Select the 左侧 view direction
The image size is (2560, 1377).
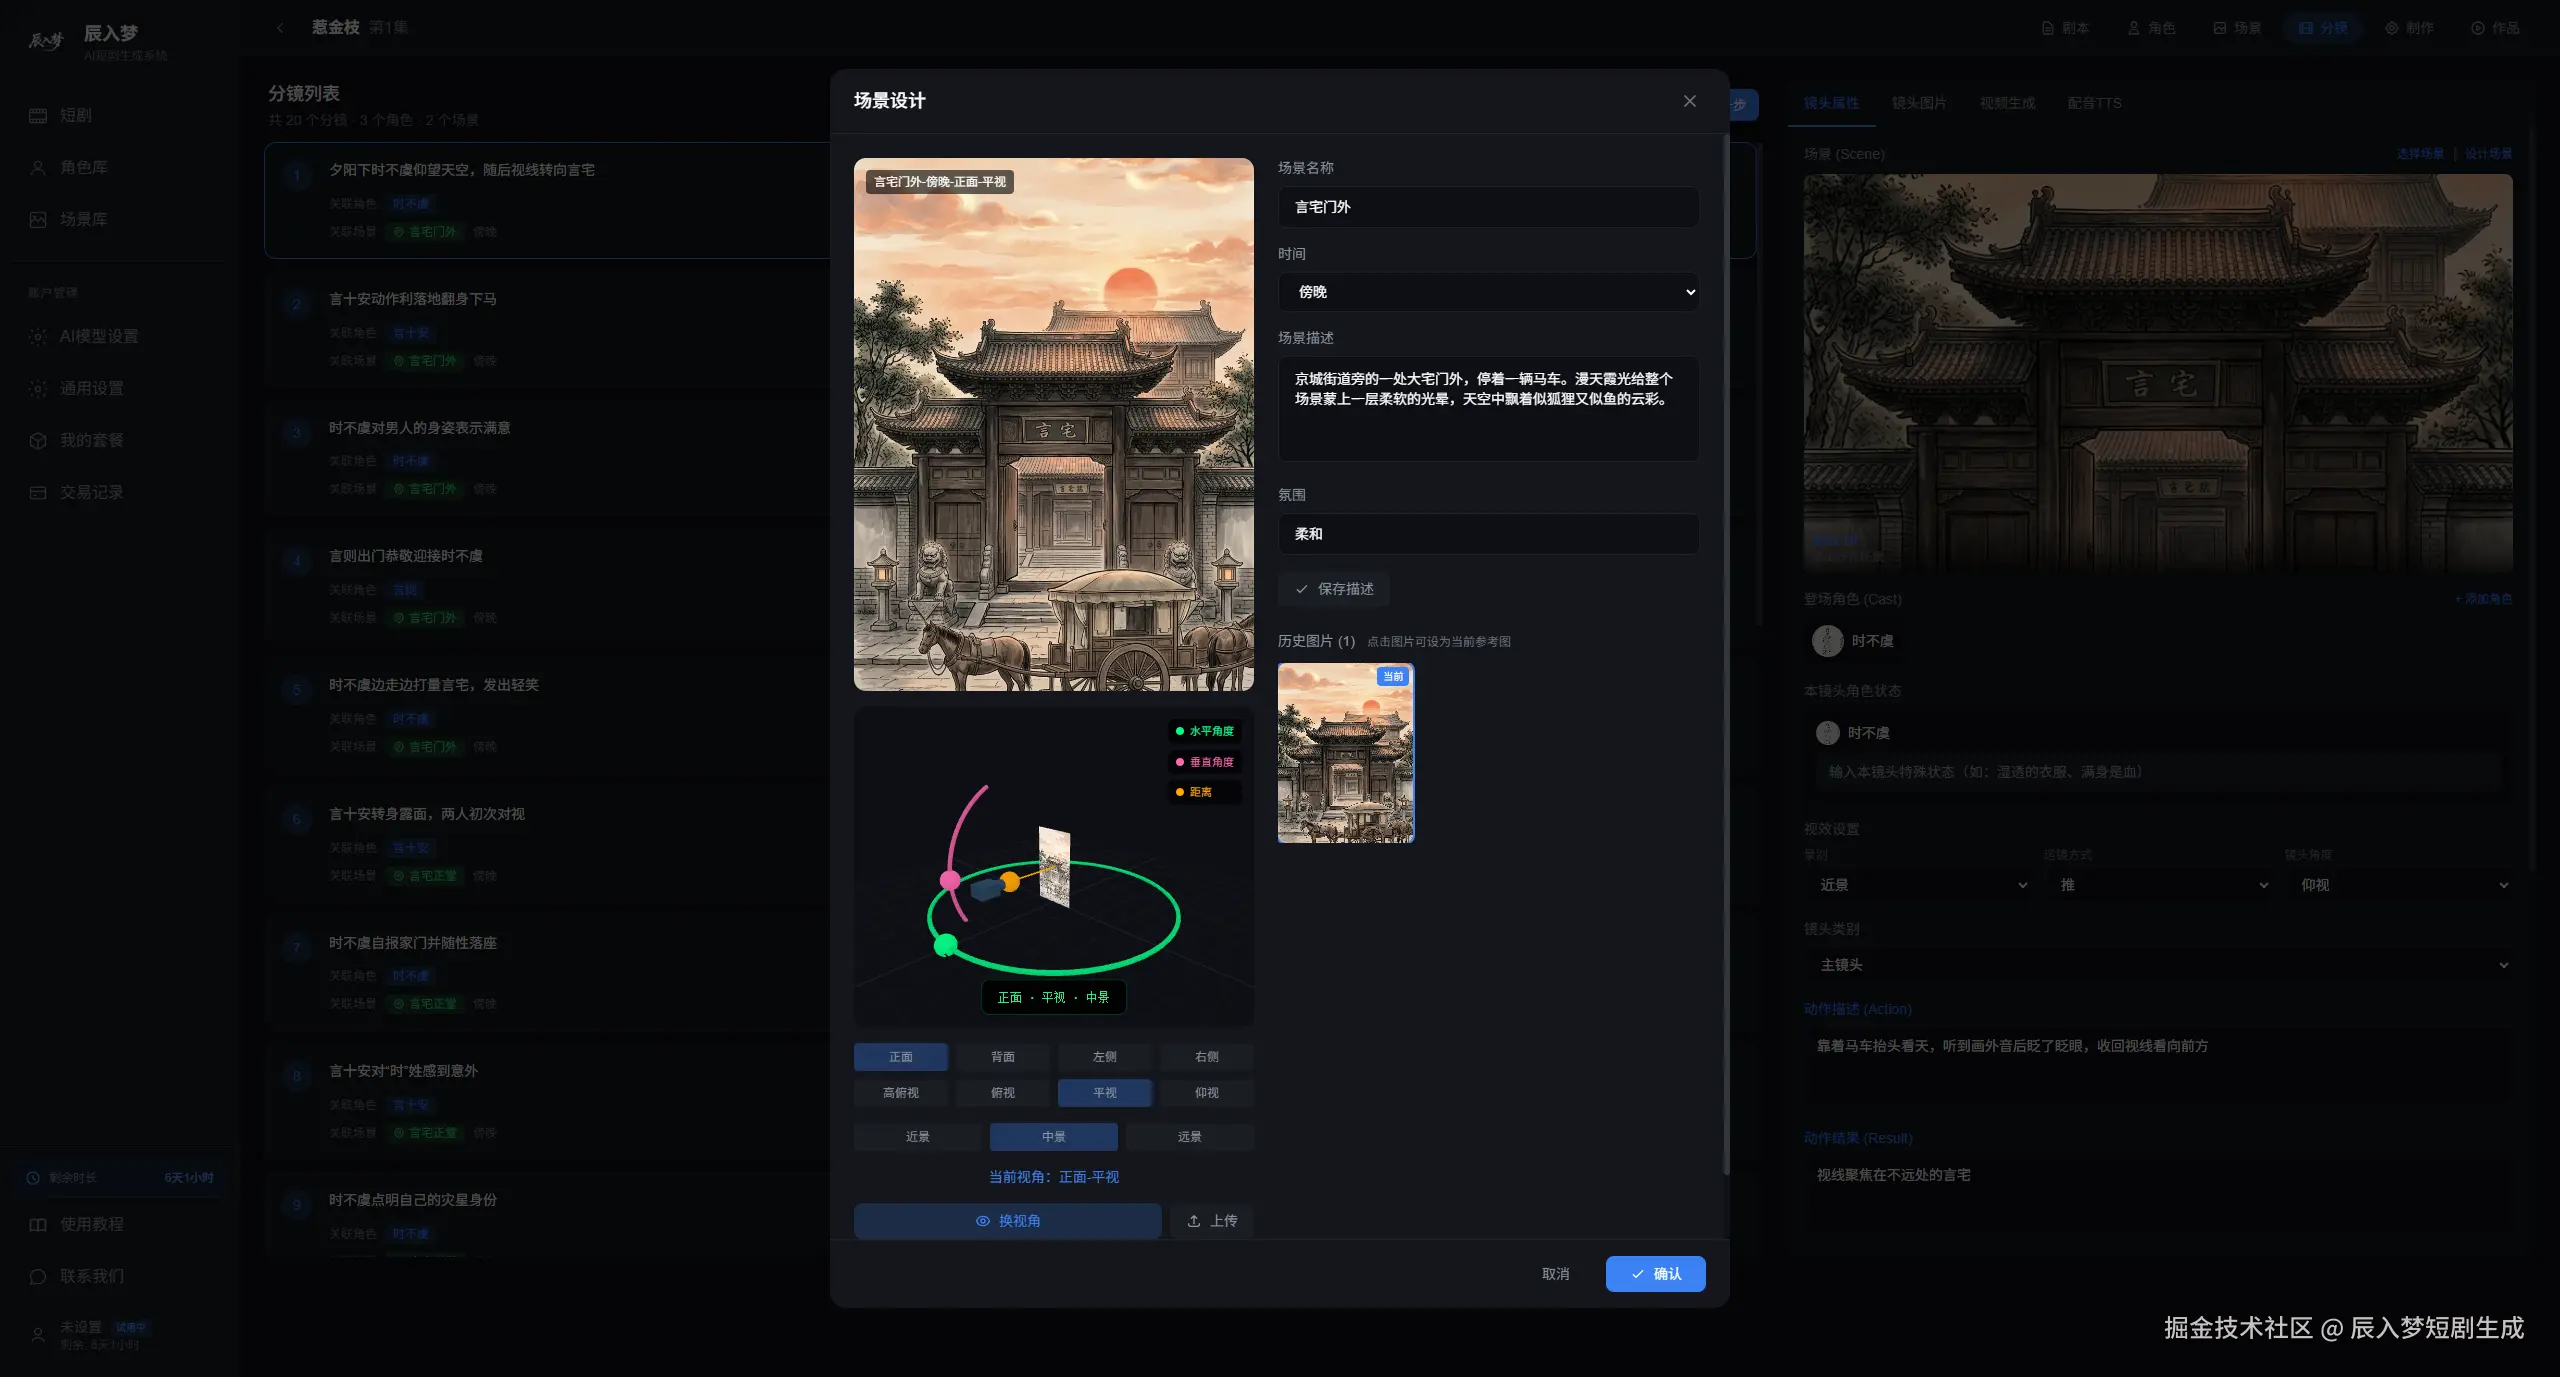1105,1057
